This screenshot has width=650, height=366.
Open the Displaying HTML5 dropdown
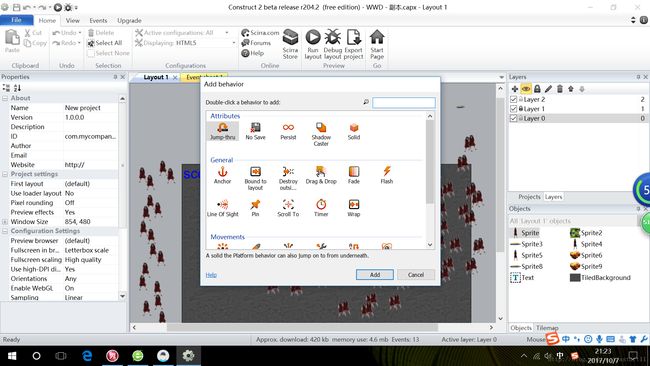pyautogui.click(x=233, y=43)
